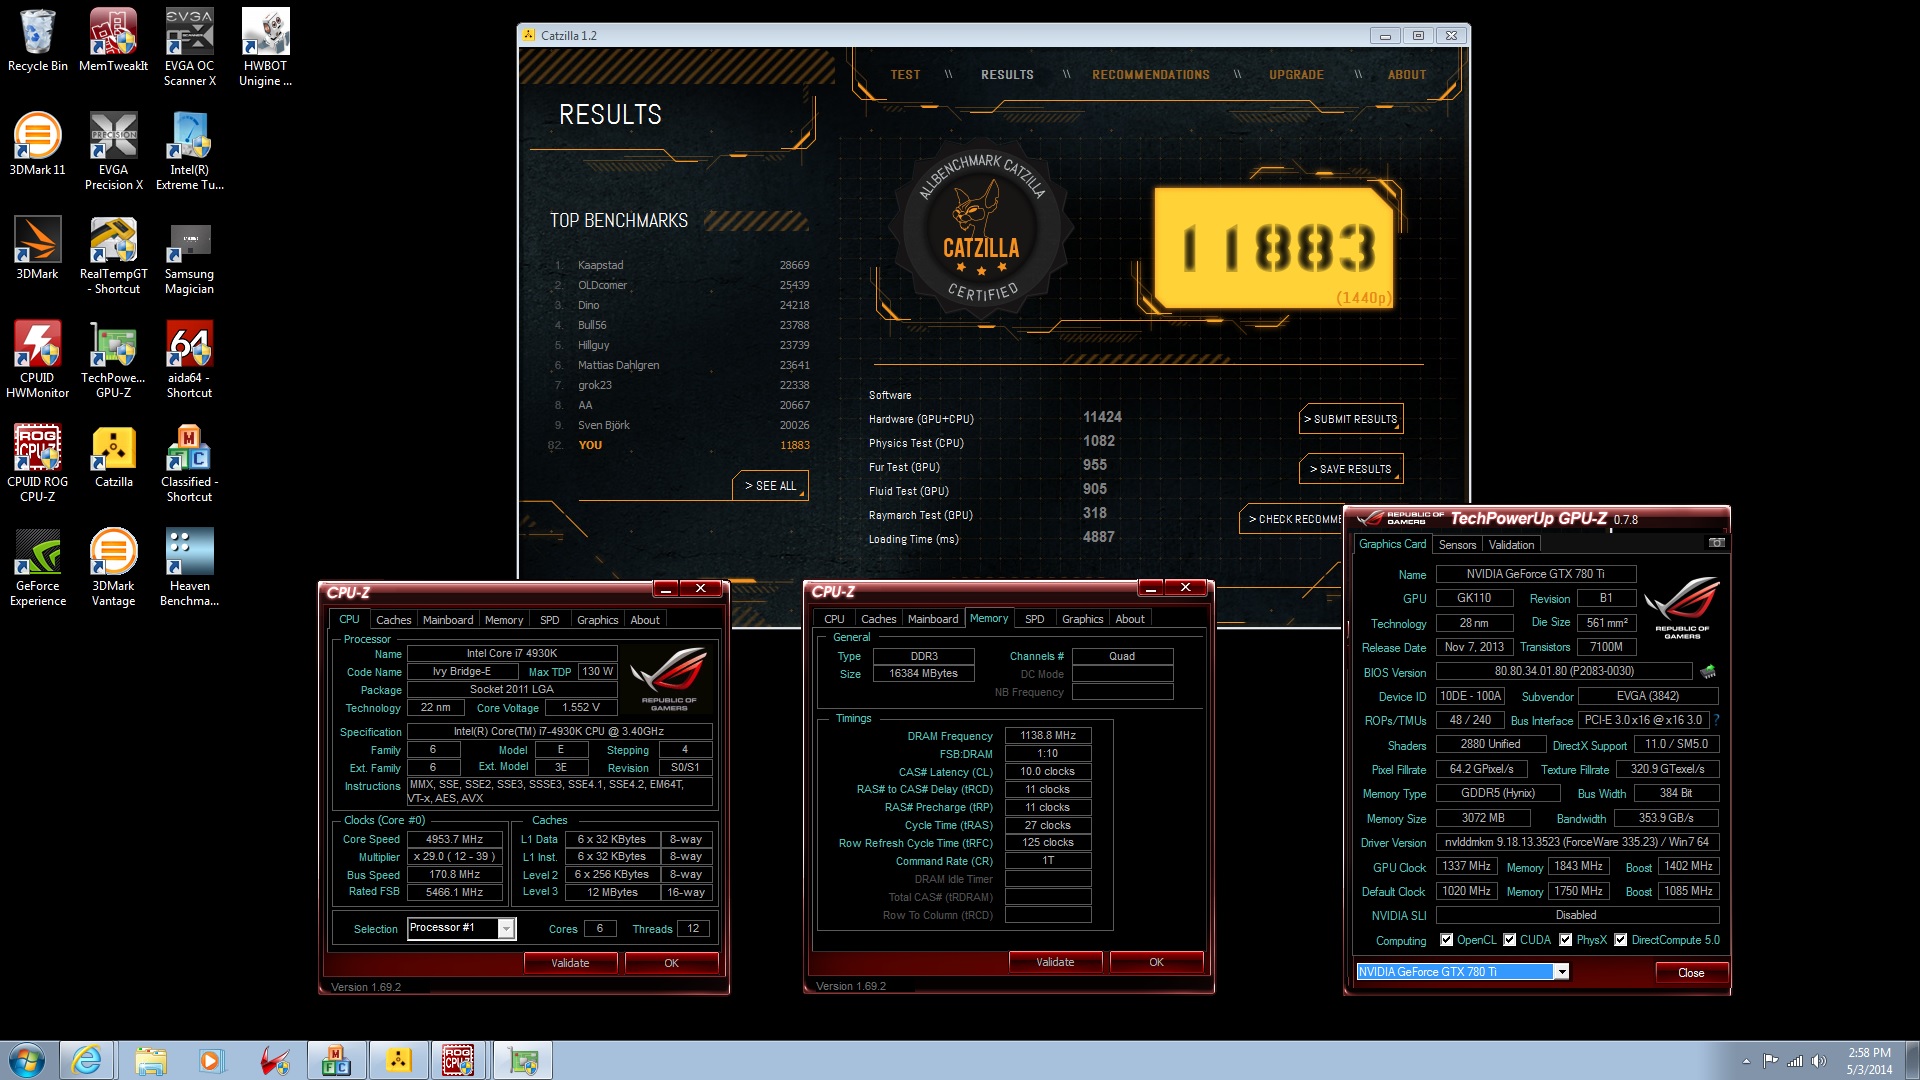Click the BIOS Version field in GPU-Z
The height and width of the screenshot is (1080, 1920).
(x=1564, y=672)
